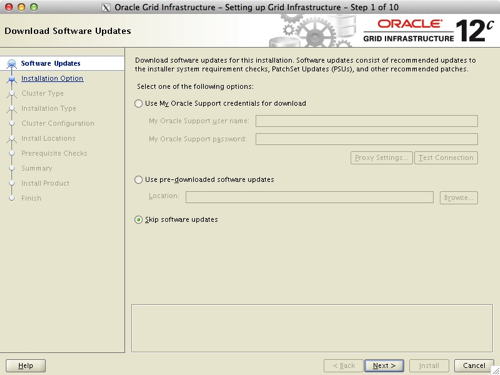Cancel the Grid Infrastructure installer
Image resolution: width=500 pixels, height=375 pixels.
coord(474,366)
